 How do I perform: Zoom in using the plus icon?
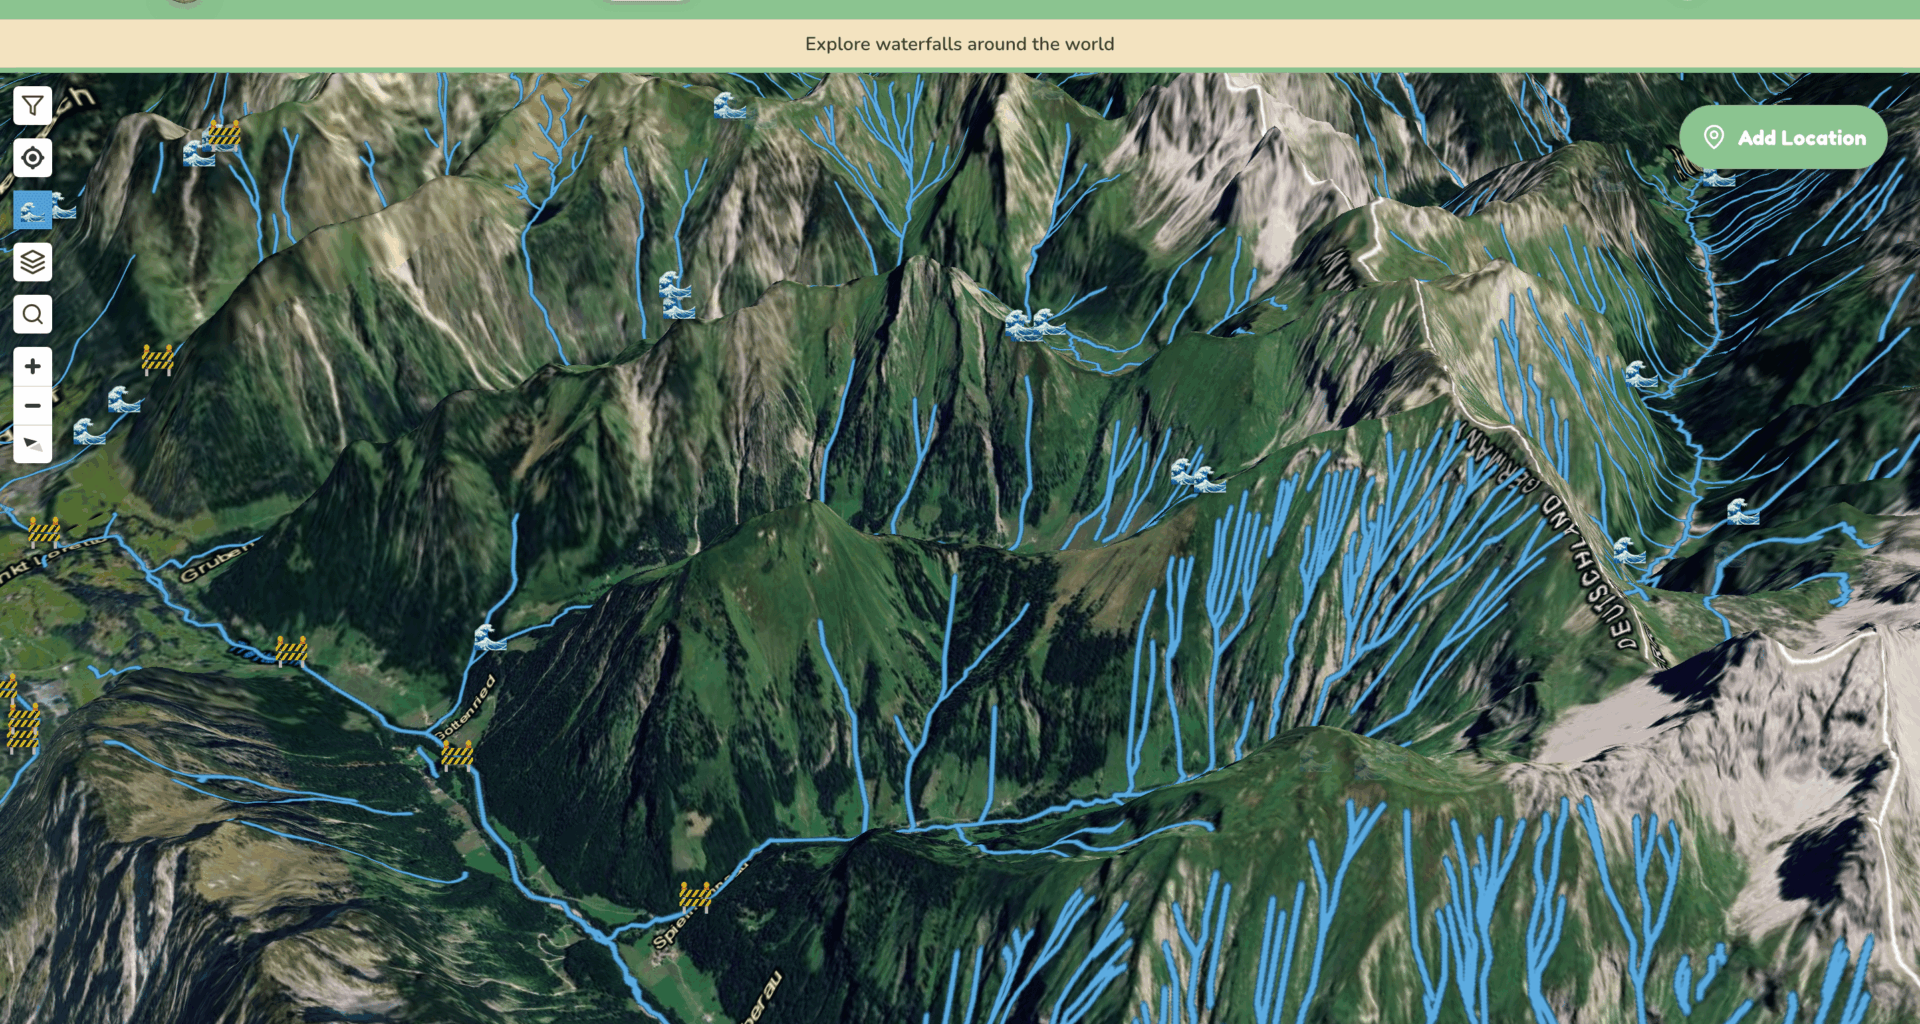click(31, 366)
